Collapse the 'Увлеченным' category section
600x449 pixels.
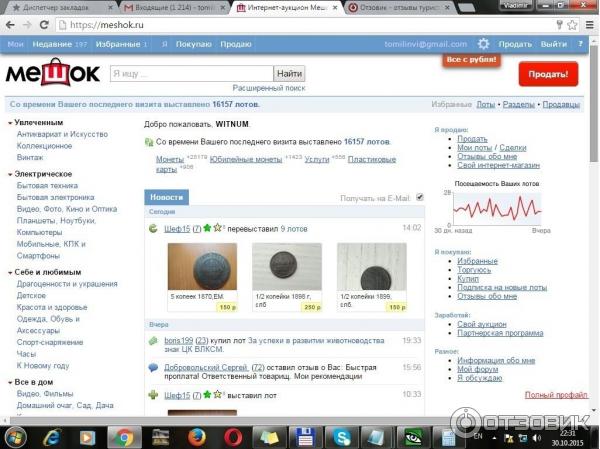[10, 122]
